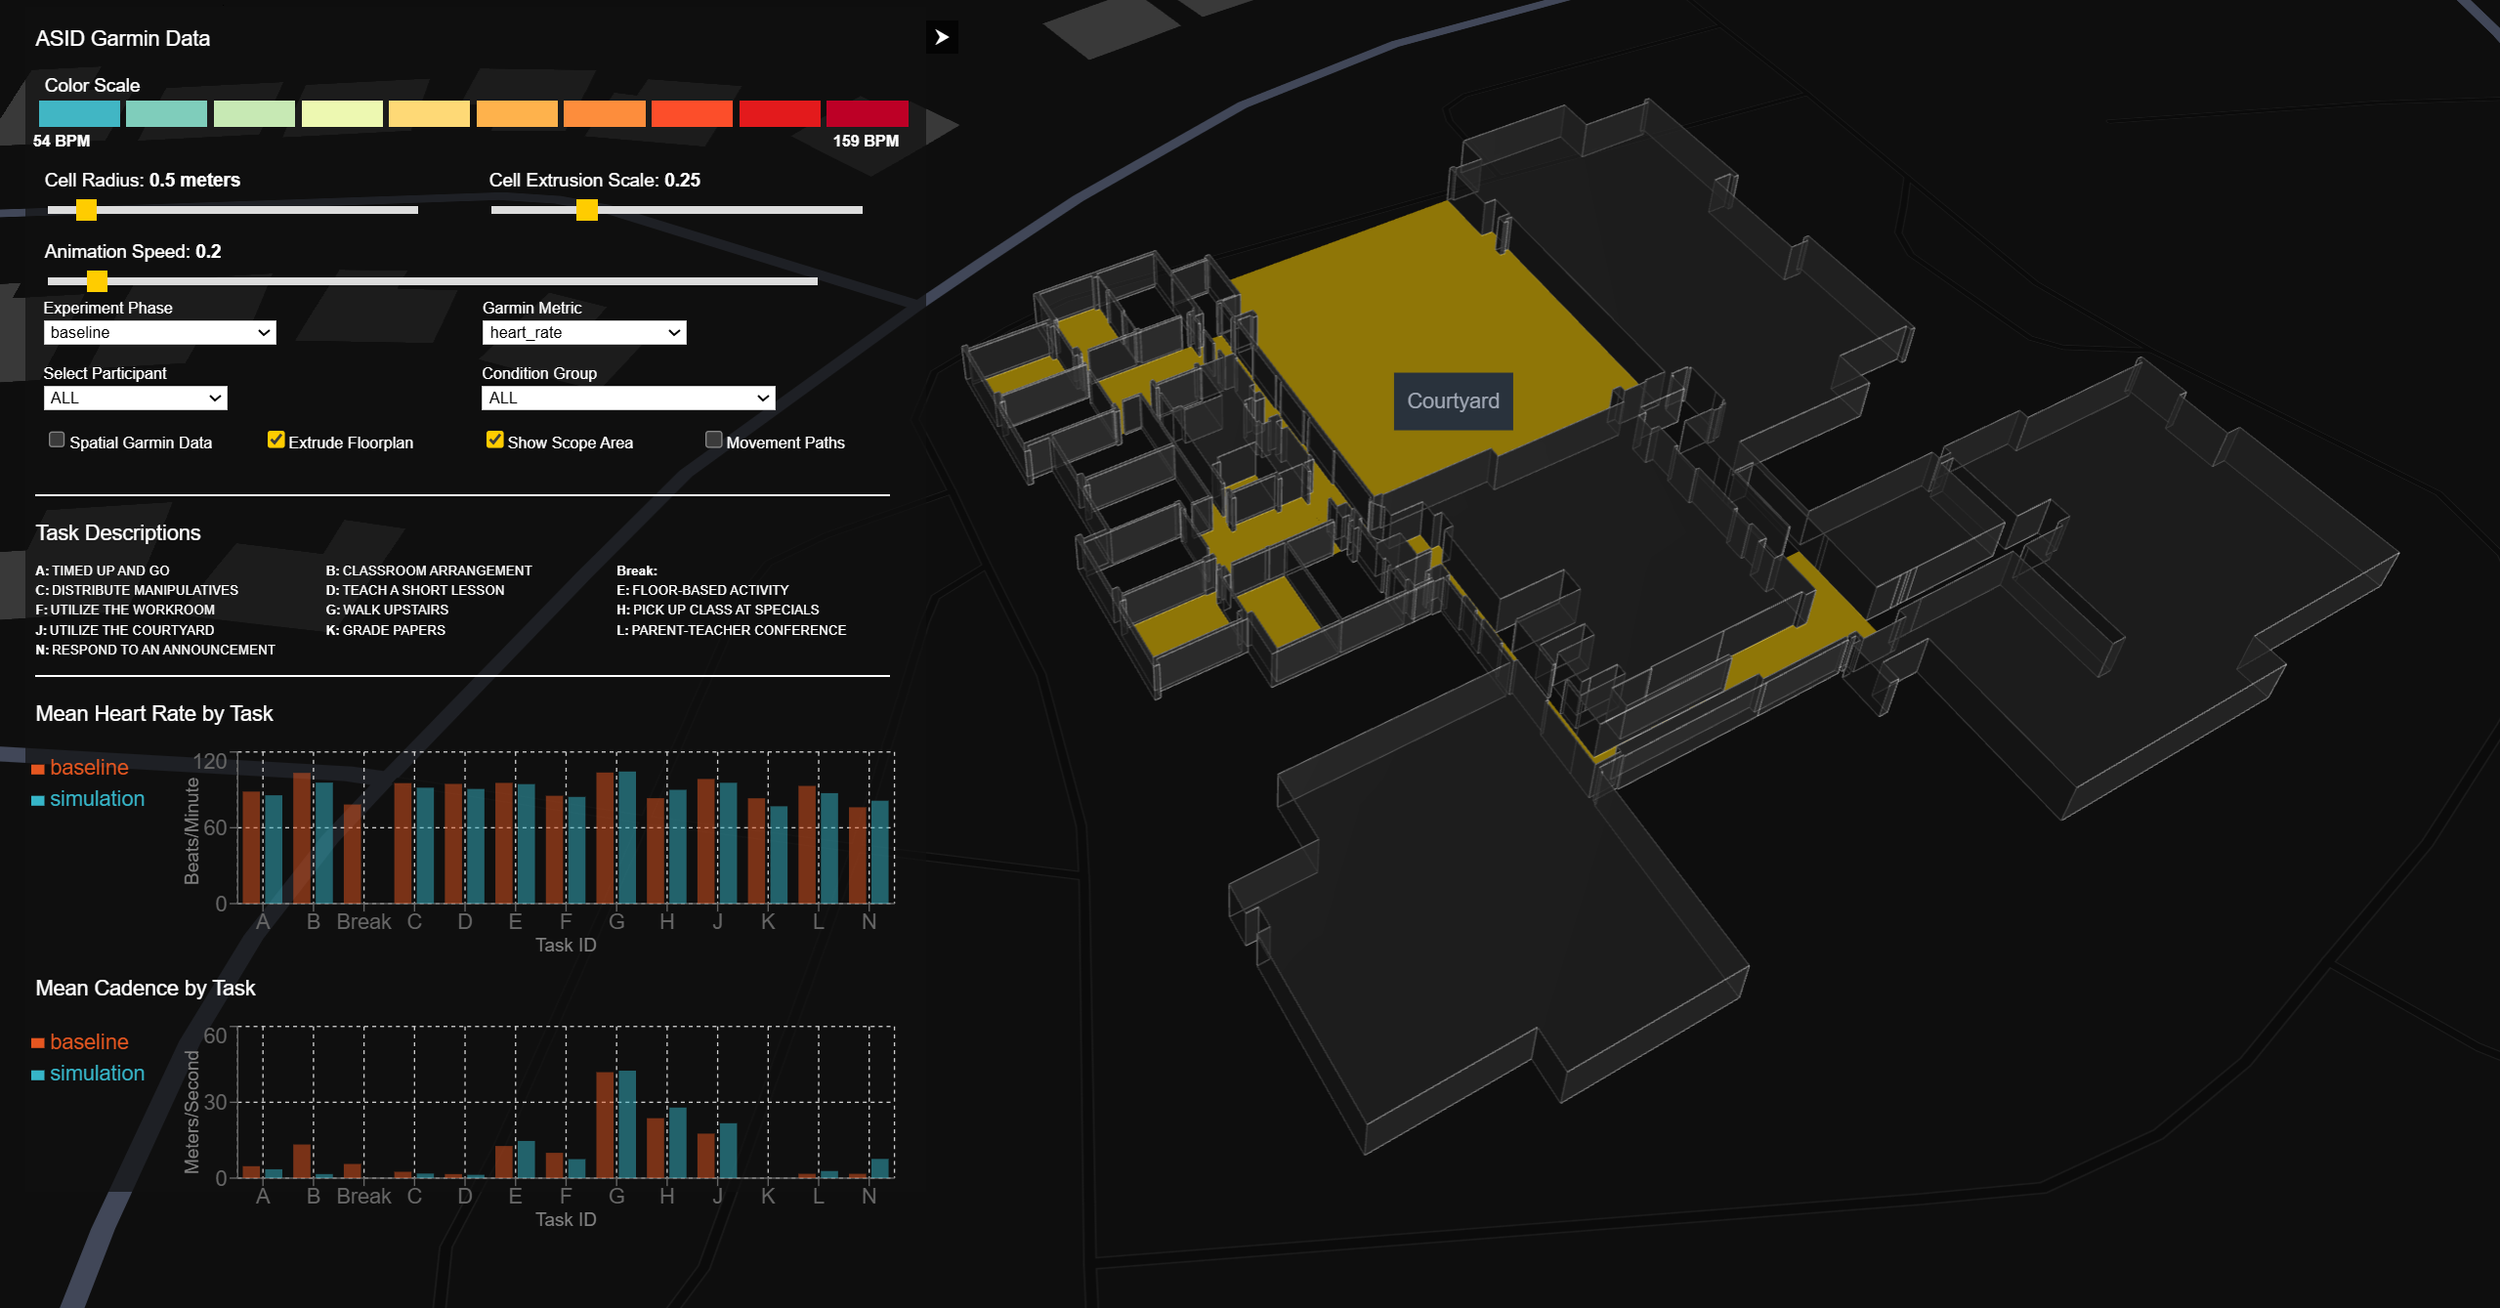
Task: Click baseline legend in Heart Rate chart
Action: (x=88, y=767)
